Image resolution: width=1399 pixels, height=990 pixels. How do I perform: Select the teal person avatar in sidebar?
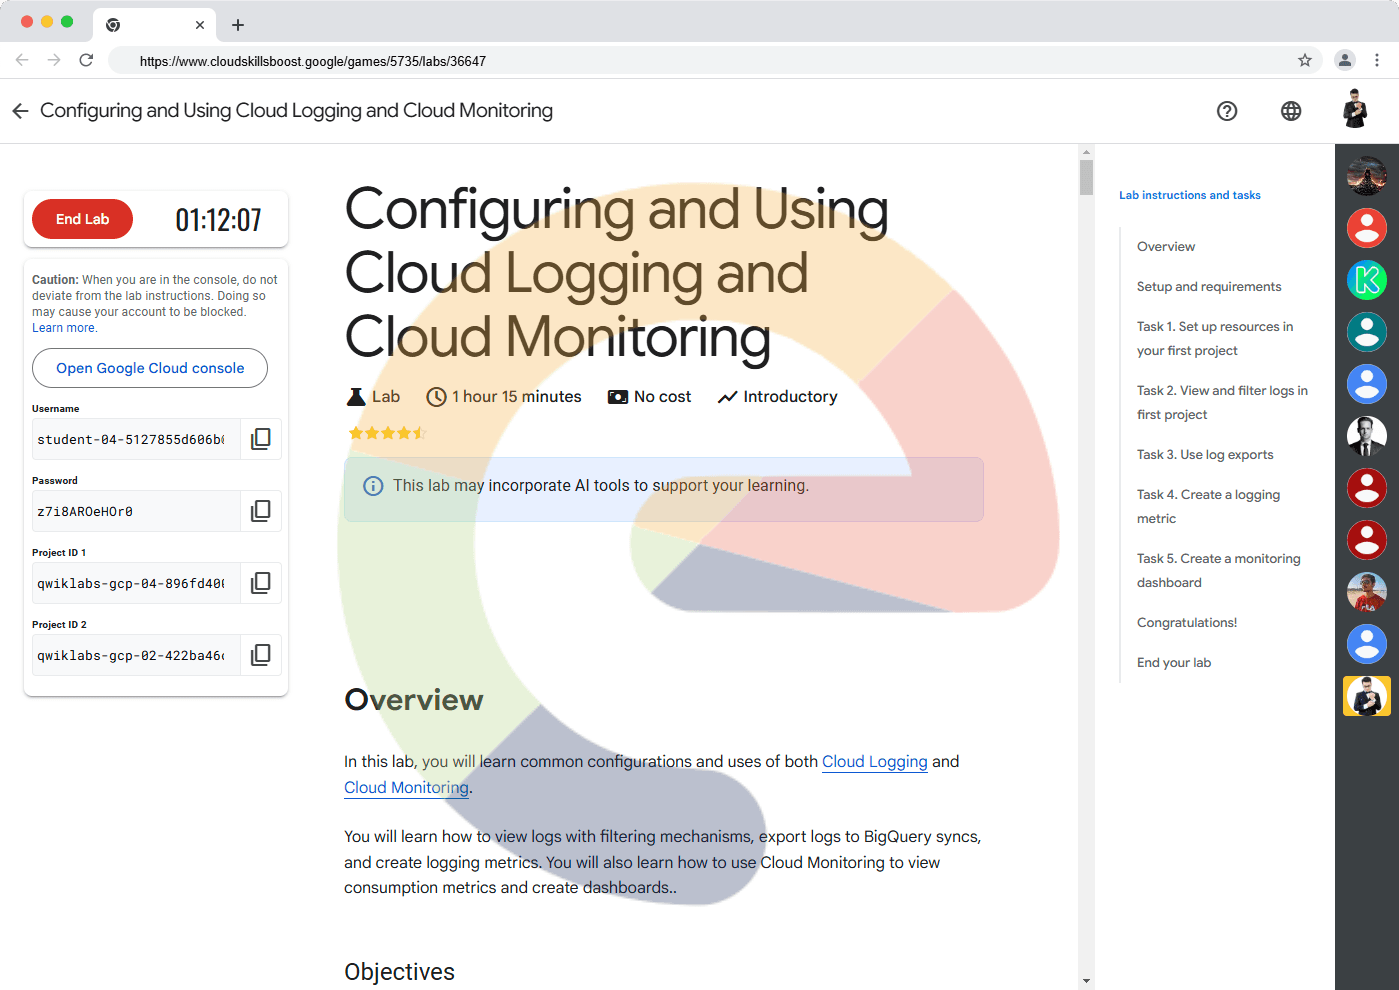point(1367,332)
